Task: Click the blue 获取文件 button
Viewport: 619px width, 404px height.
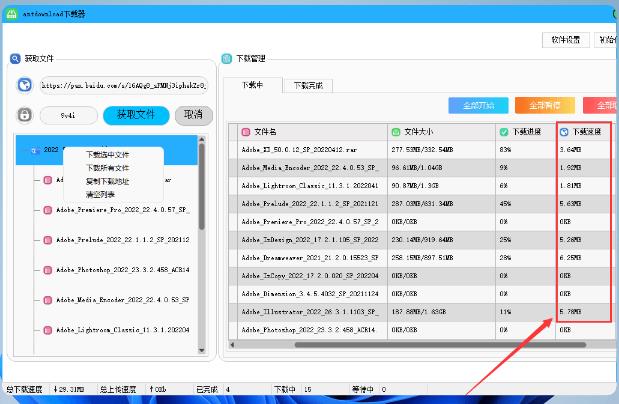Action: tap(136, 115)
